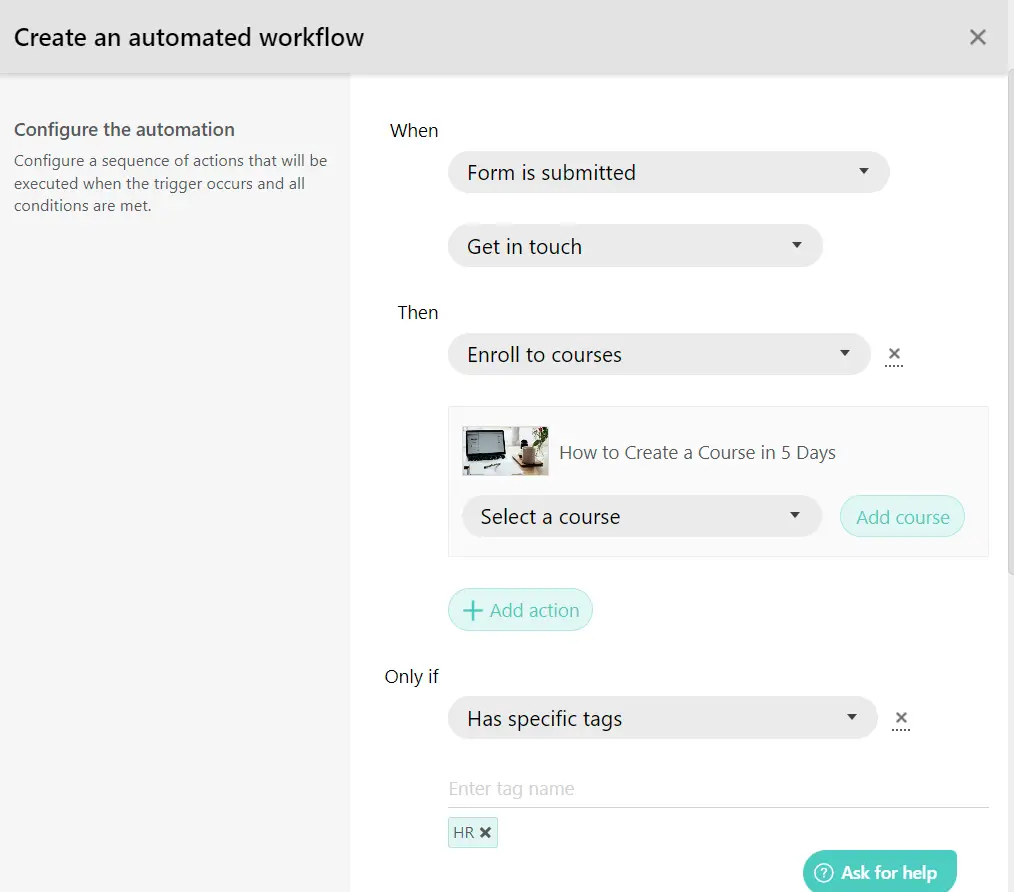The height and width of the screenshot is (892, 1014).
Task: Click the question mark help icon
Action: point(824,873)
